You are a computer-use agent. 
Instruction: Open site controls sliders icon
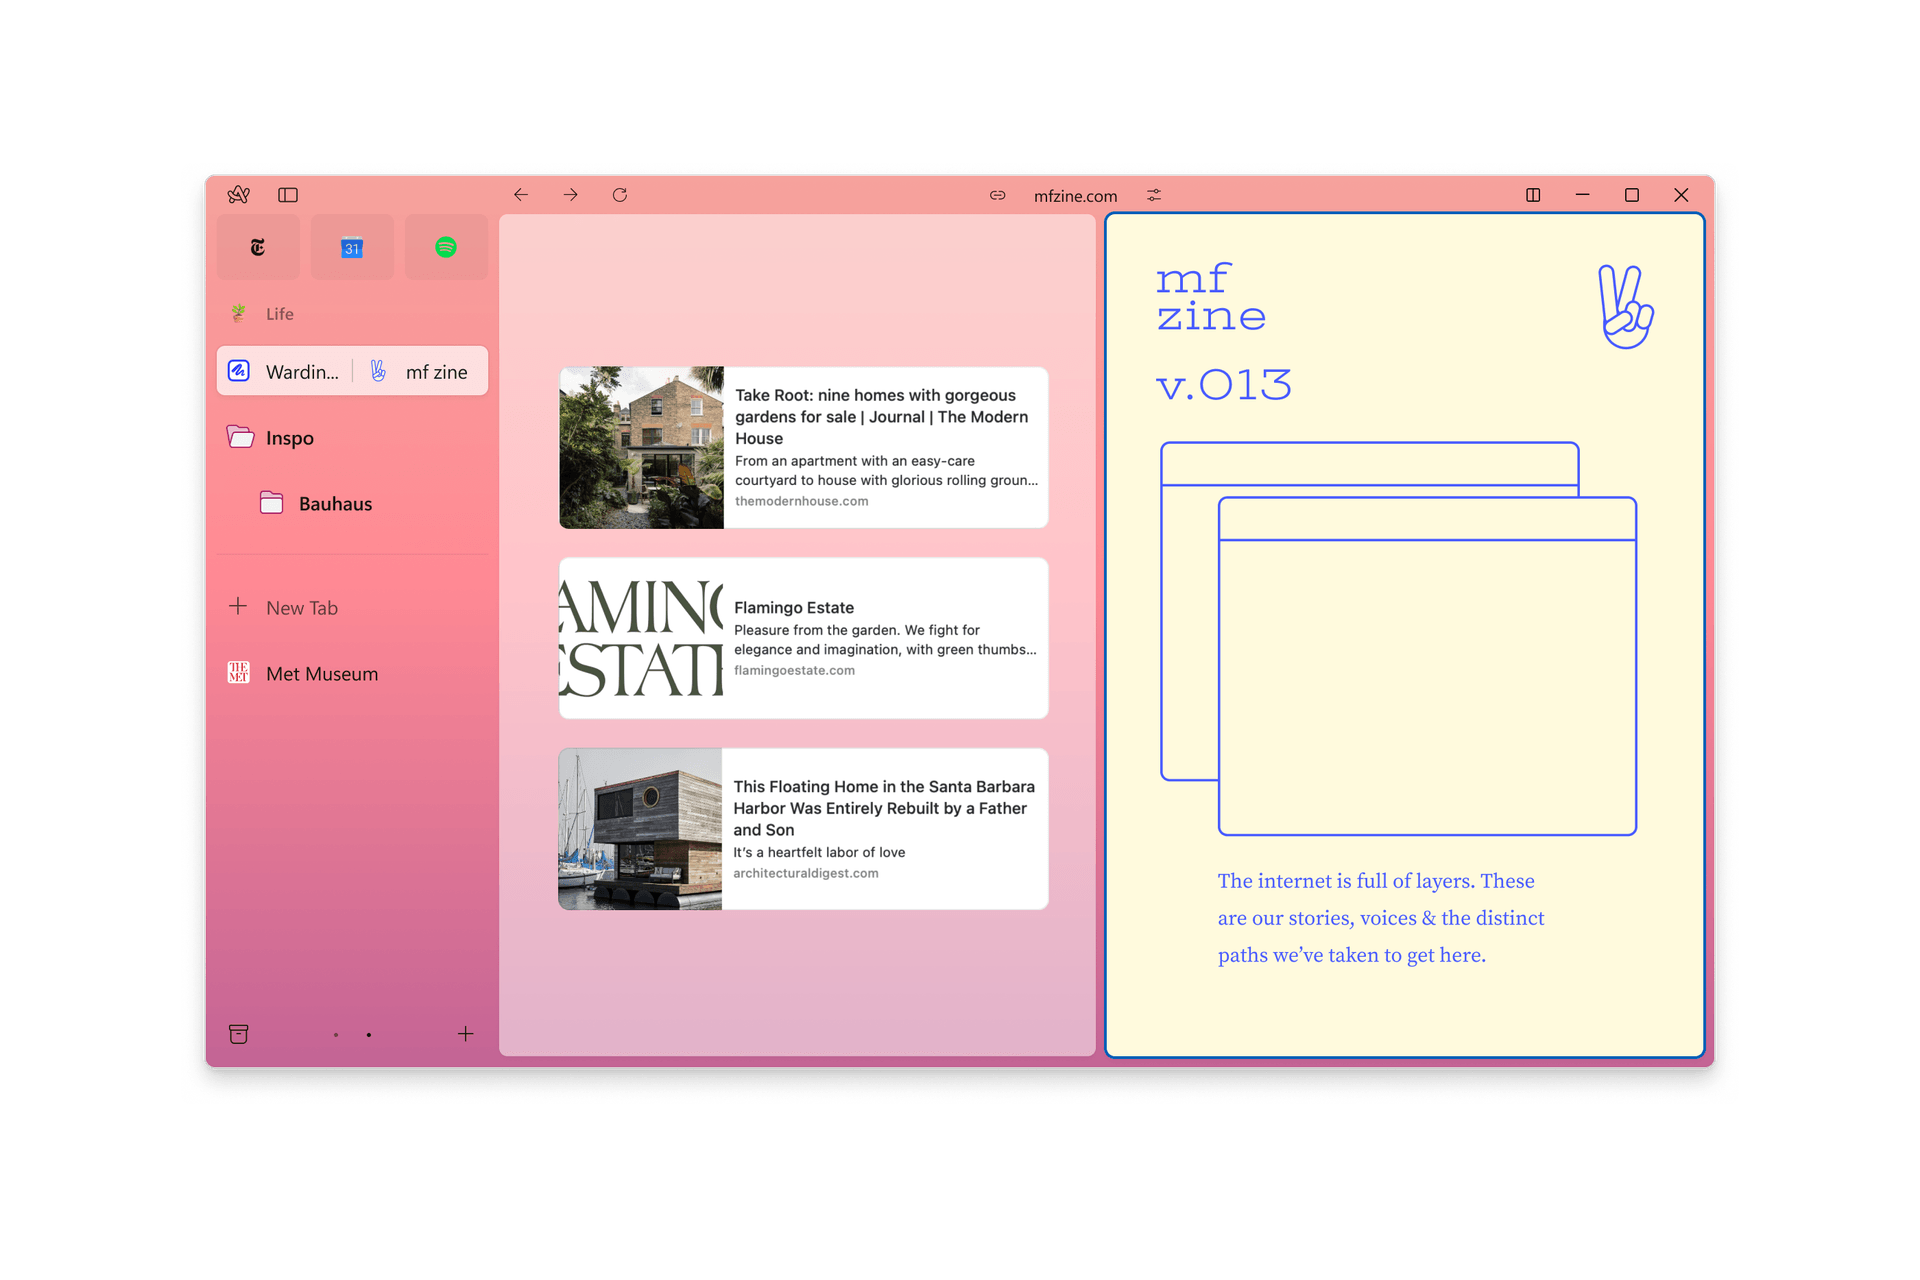coord(1154,196)
